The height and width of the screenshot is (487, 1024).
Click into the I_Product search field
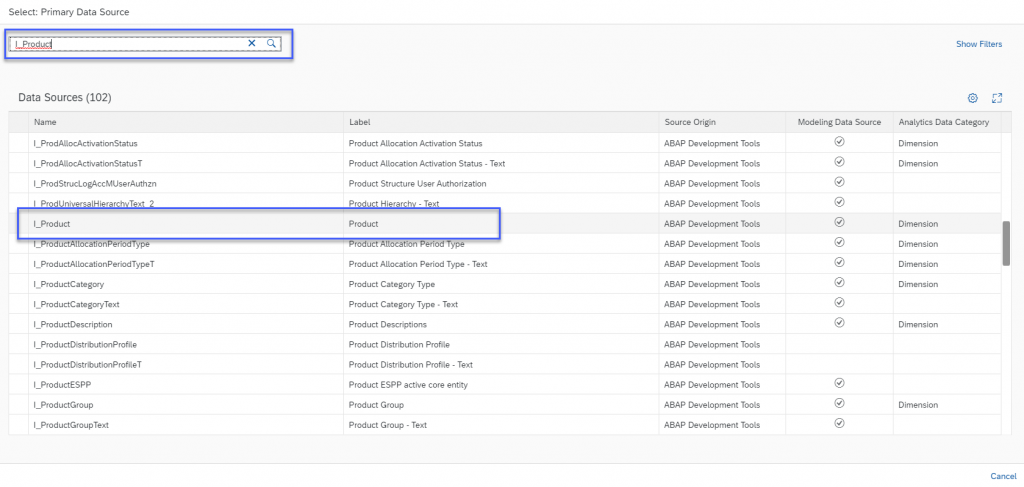(x=128, y=43)
